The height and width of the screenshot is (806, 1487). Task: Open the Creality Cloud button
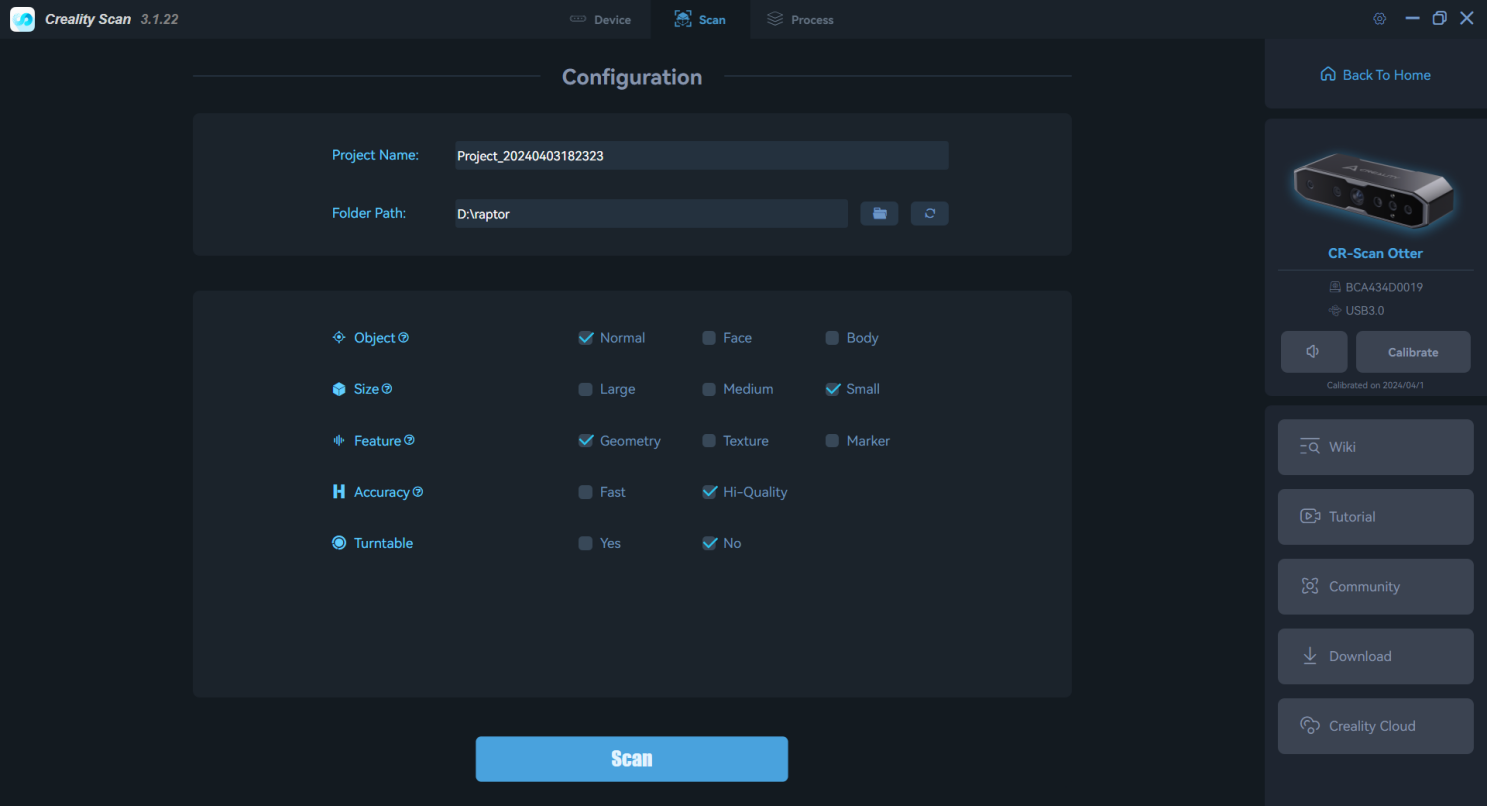[x=1375, y=726]
